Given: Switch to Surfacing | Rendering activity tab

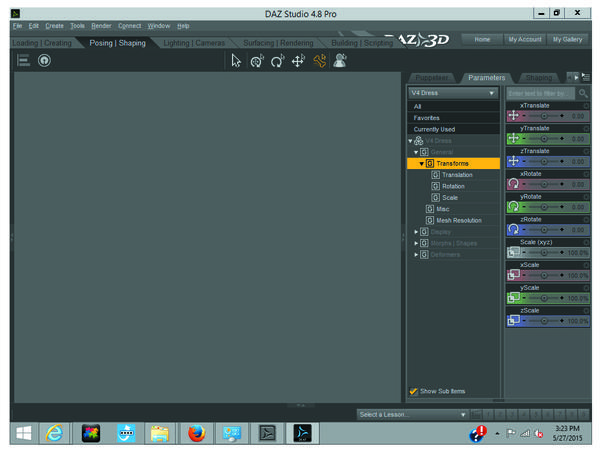Looking at the screenshot, I should 278,43.
